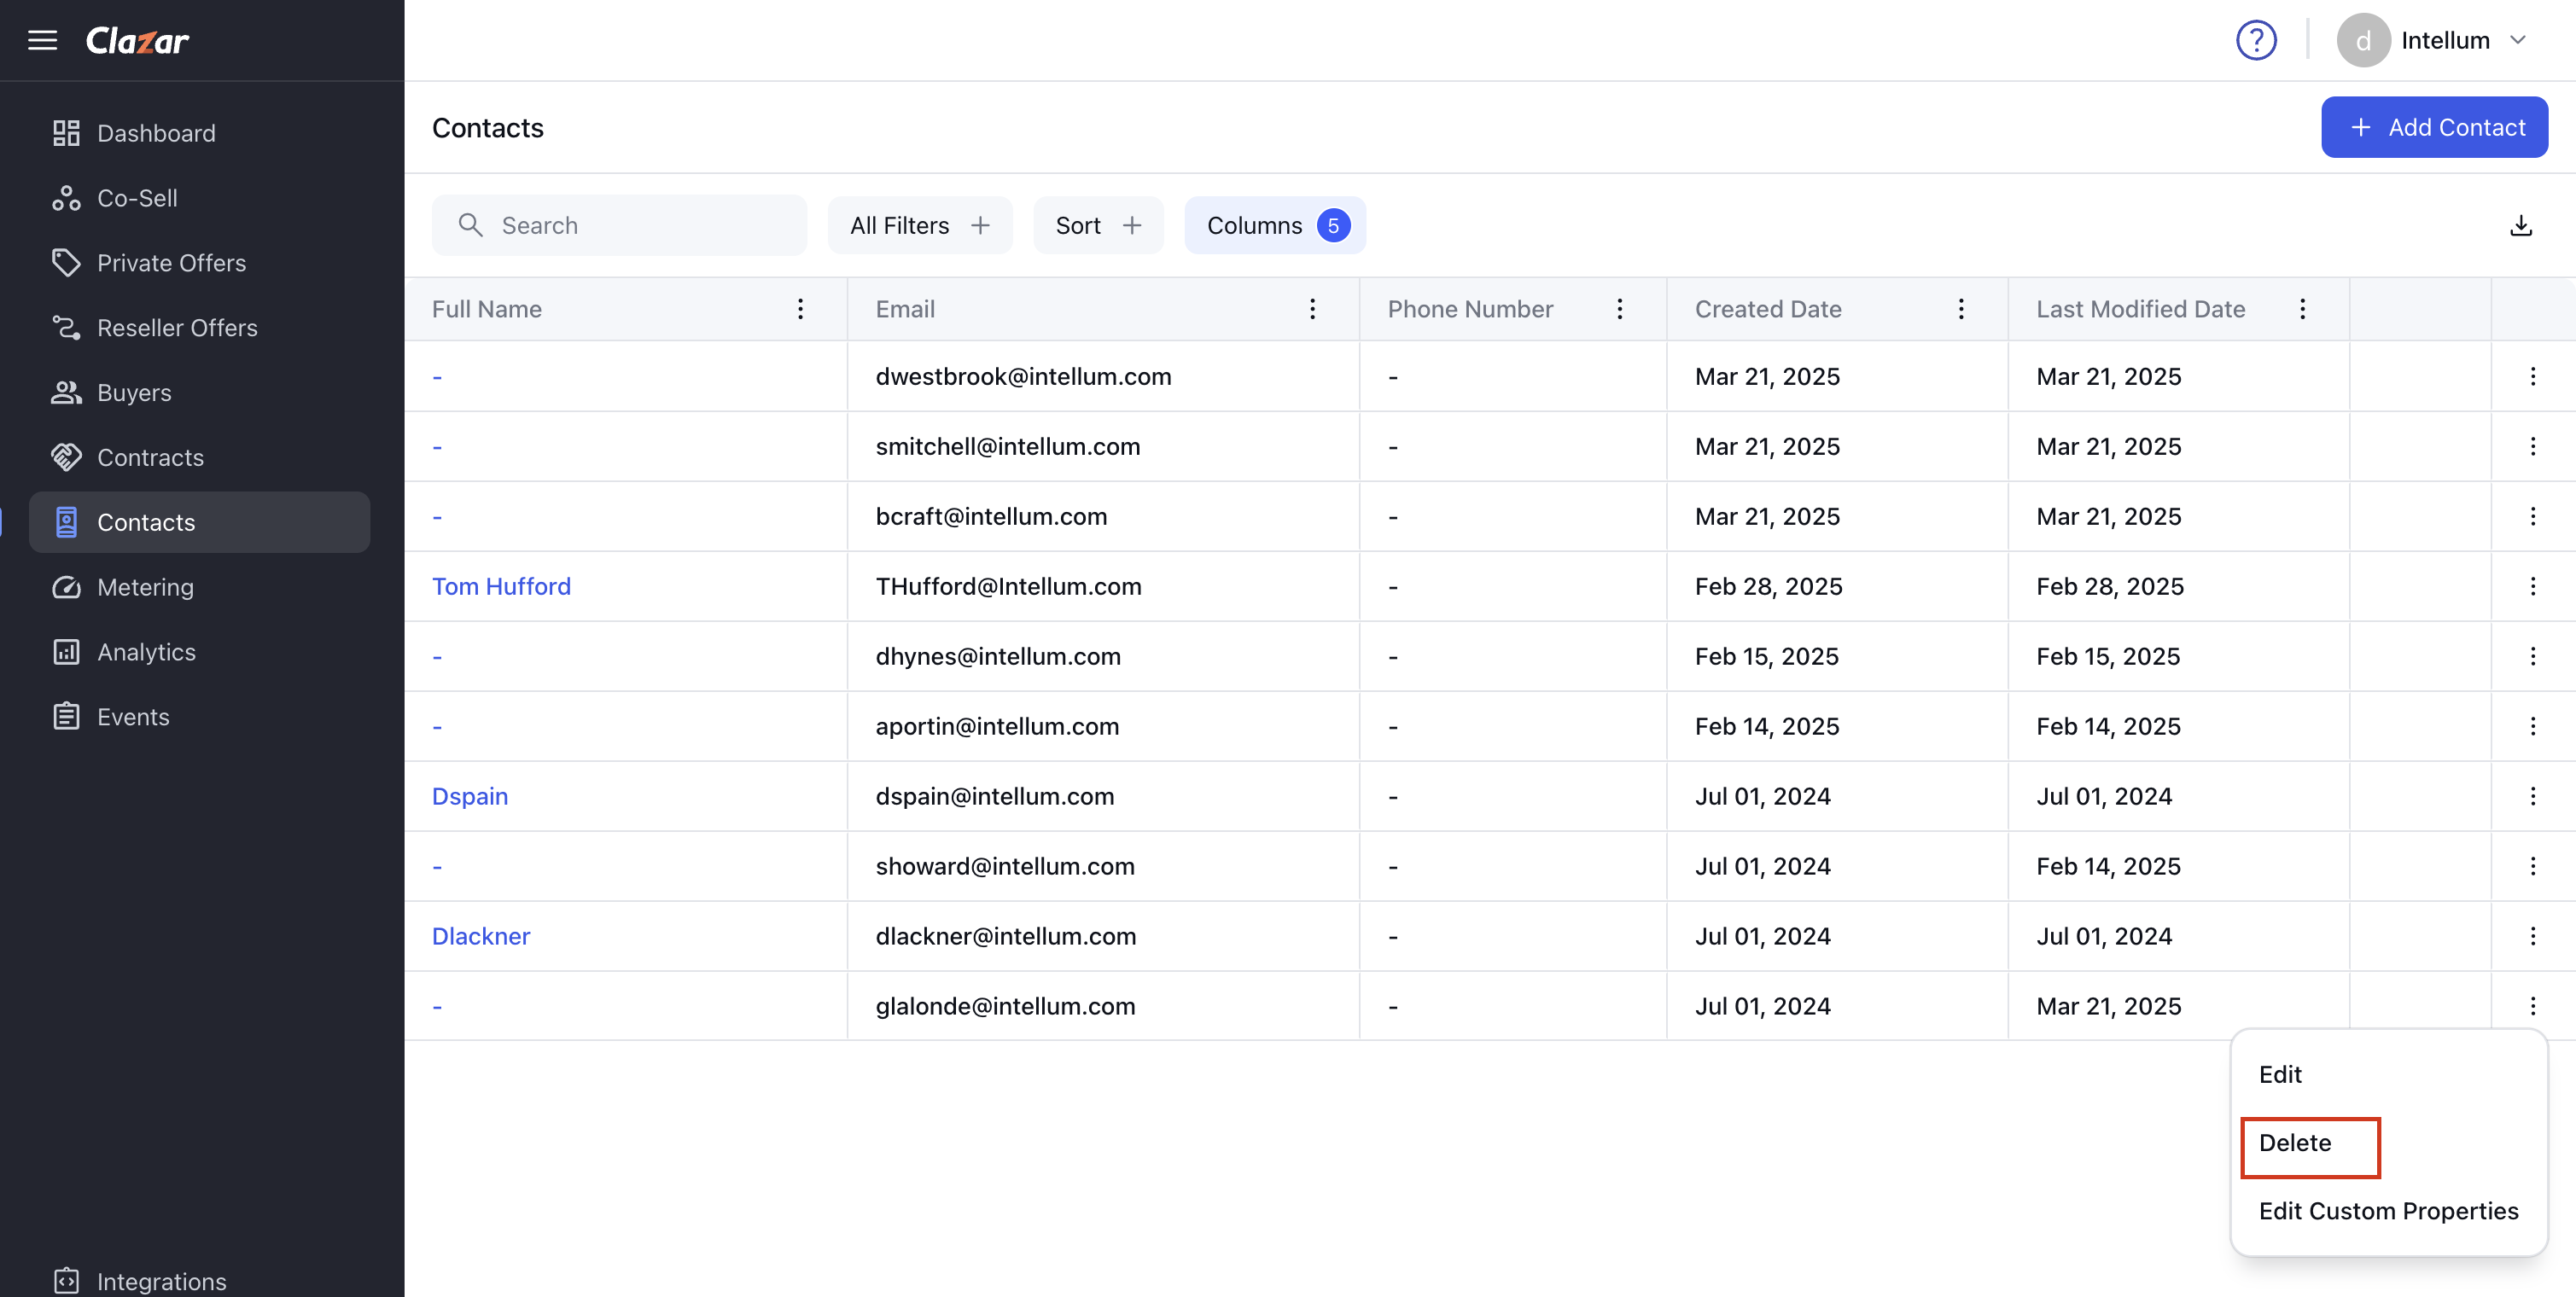Expand the Intellum account dropdown

pyautogui.click(x=2518, y=40)
